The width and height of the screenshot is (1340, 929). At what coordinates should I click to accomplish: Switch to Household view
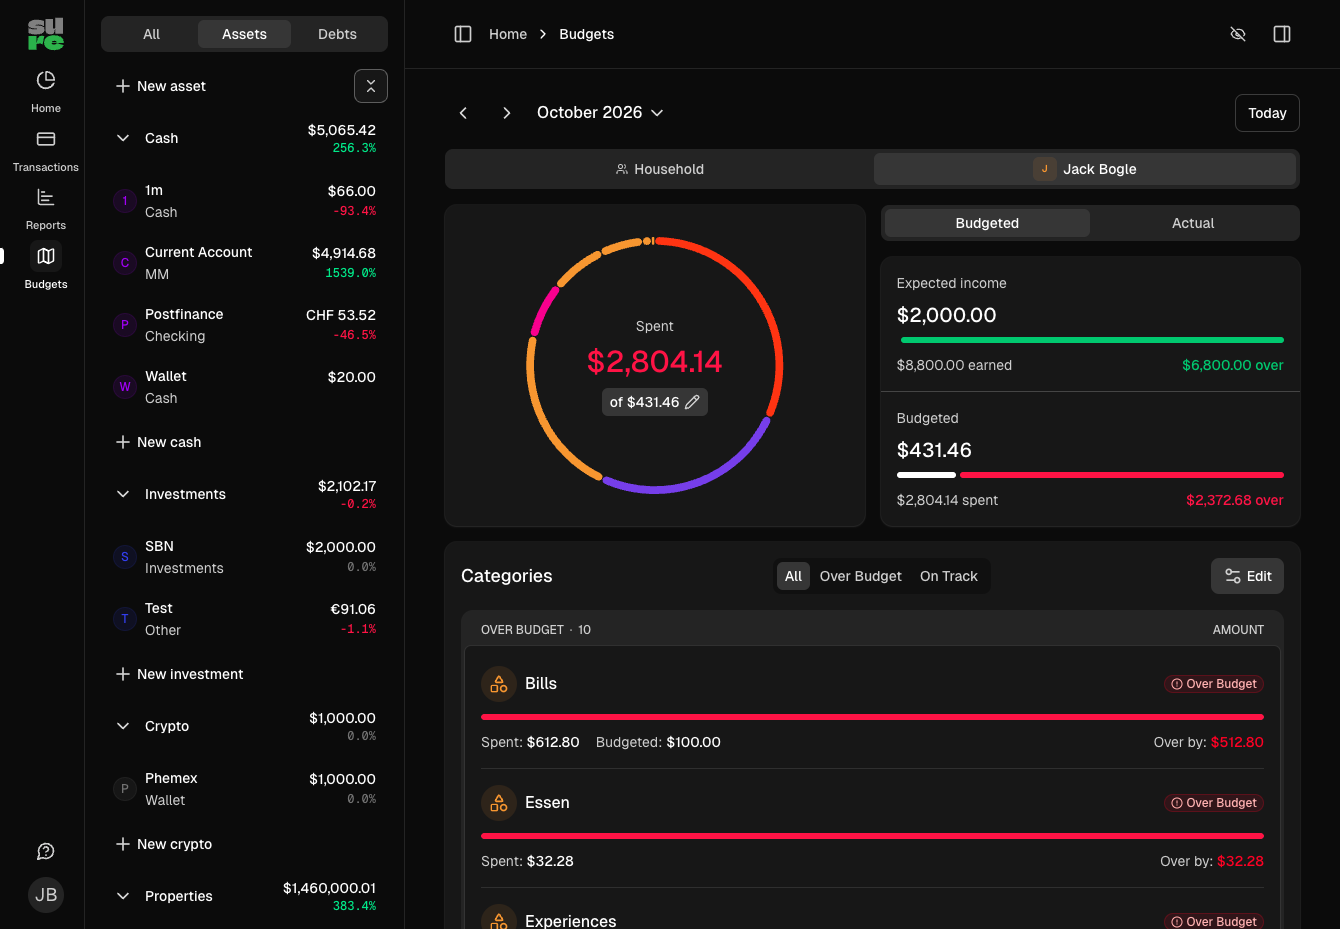(x=660, y=169)
